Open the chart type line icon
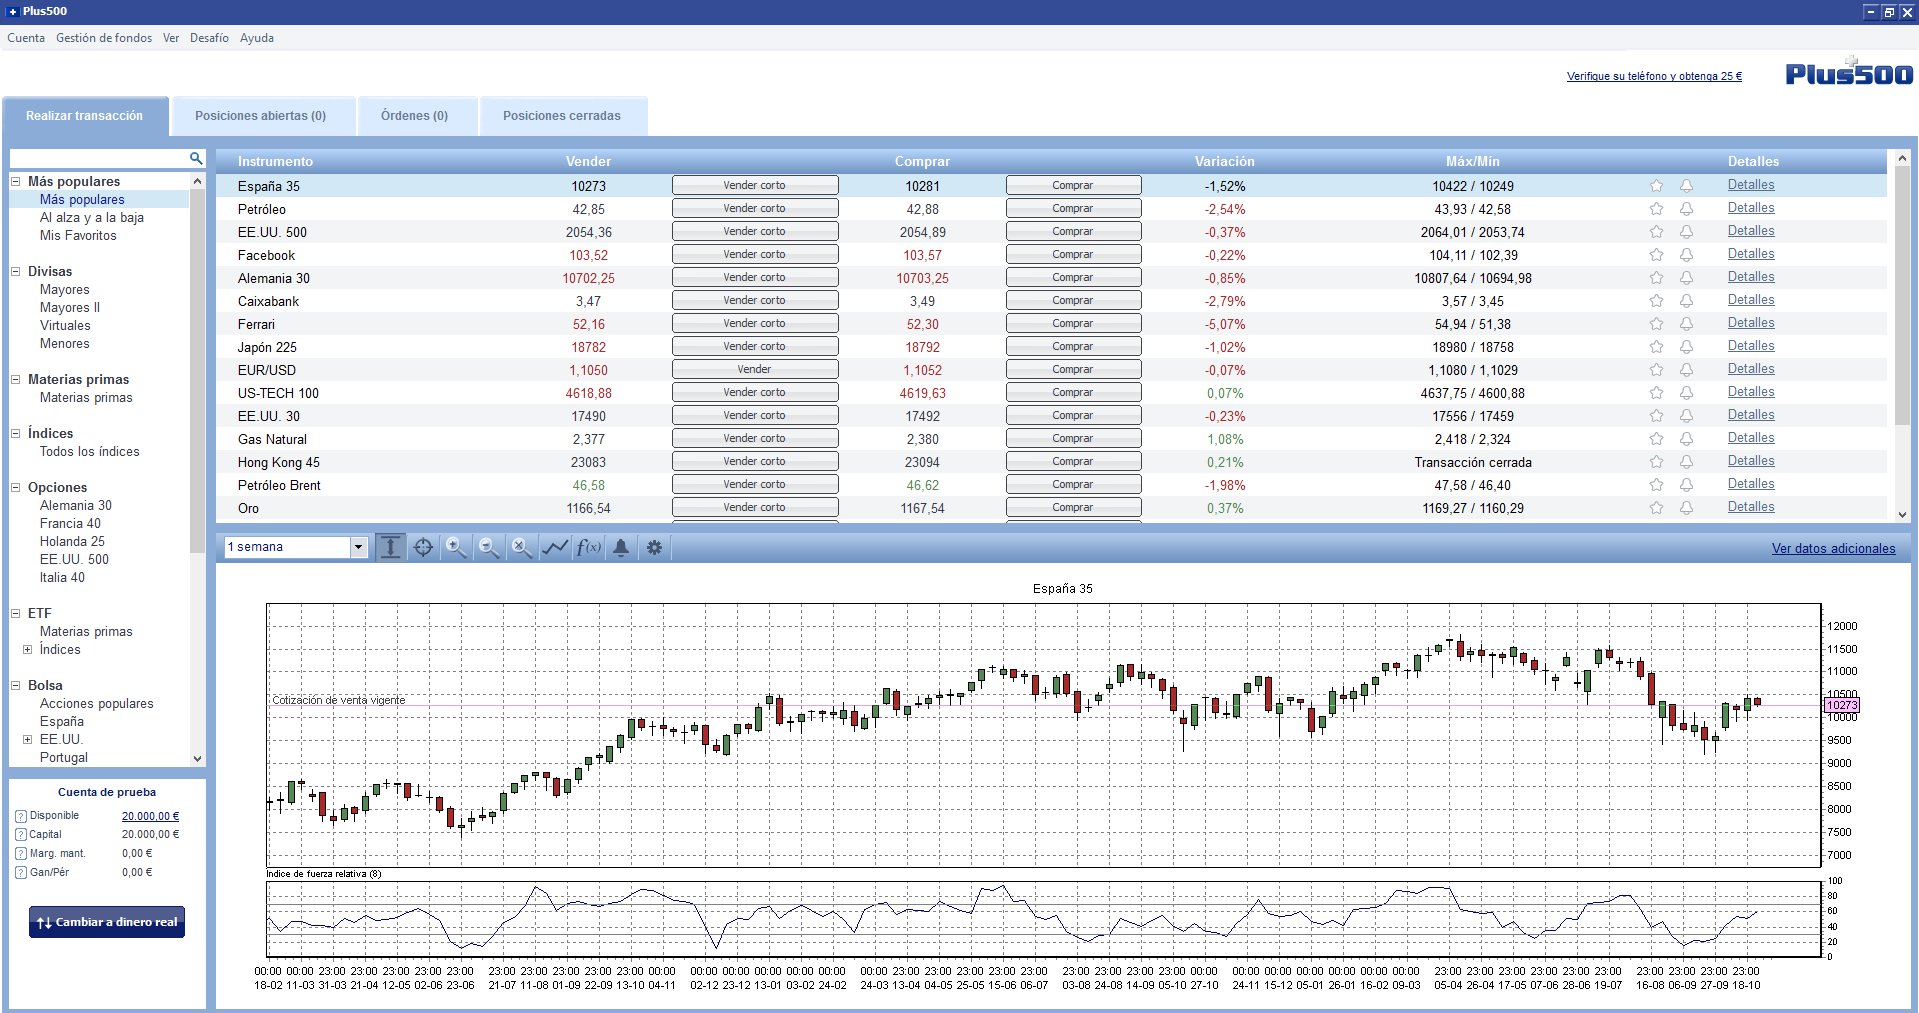The height and width of the screenshot is (1013, 1919). (555, 547)
